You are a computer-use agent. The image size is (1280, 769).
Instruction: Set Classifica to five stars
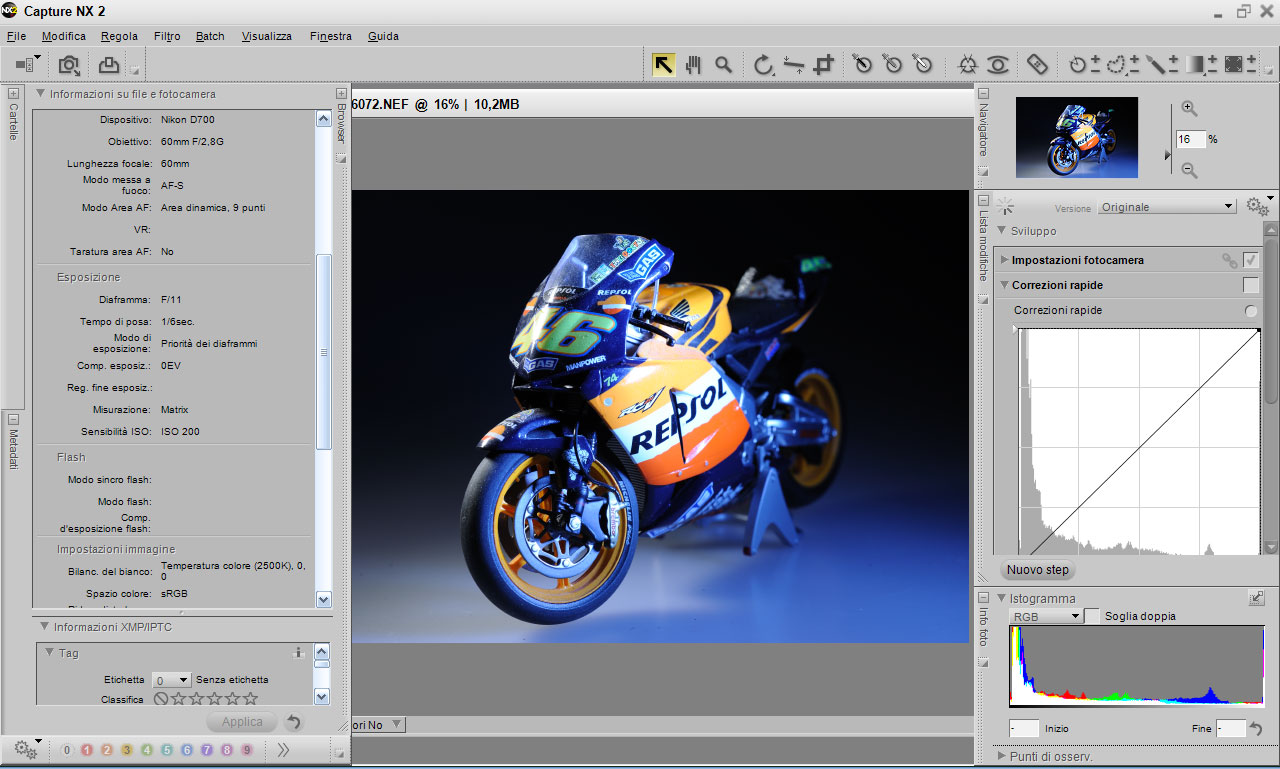click(251, 699)
